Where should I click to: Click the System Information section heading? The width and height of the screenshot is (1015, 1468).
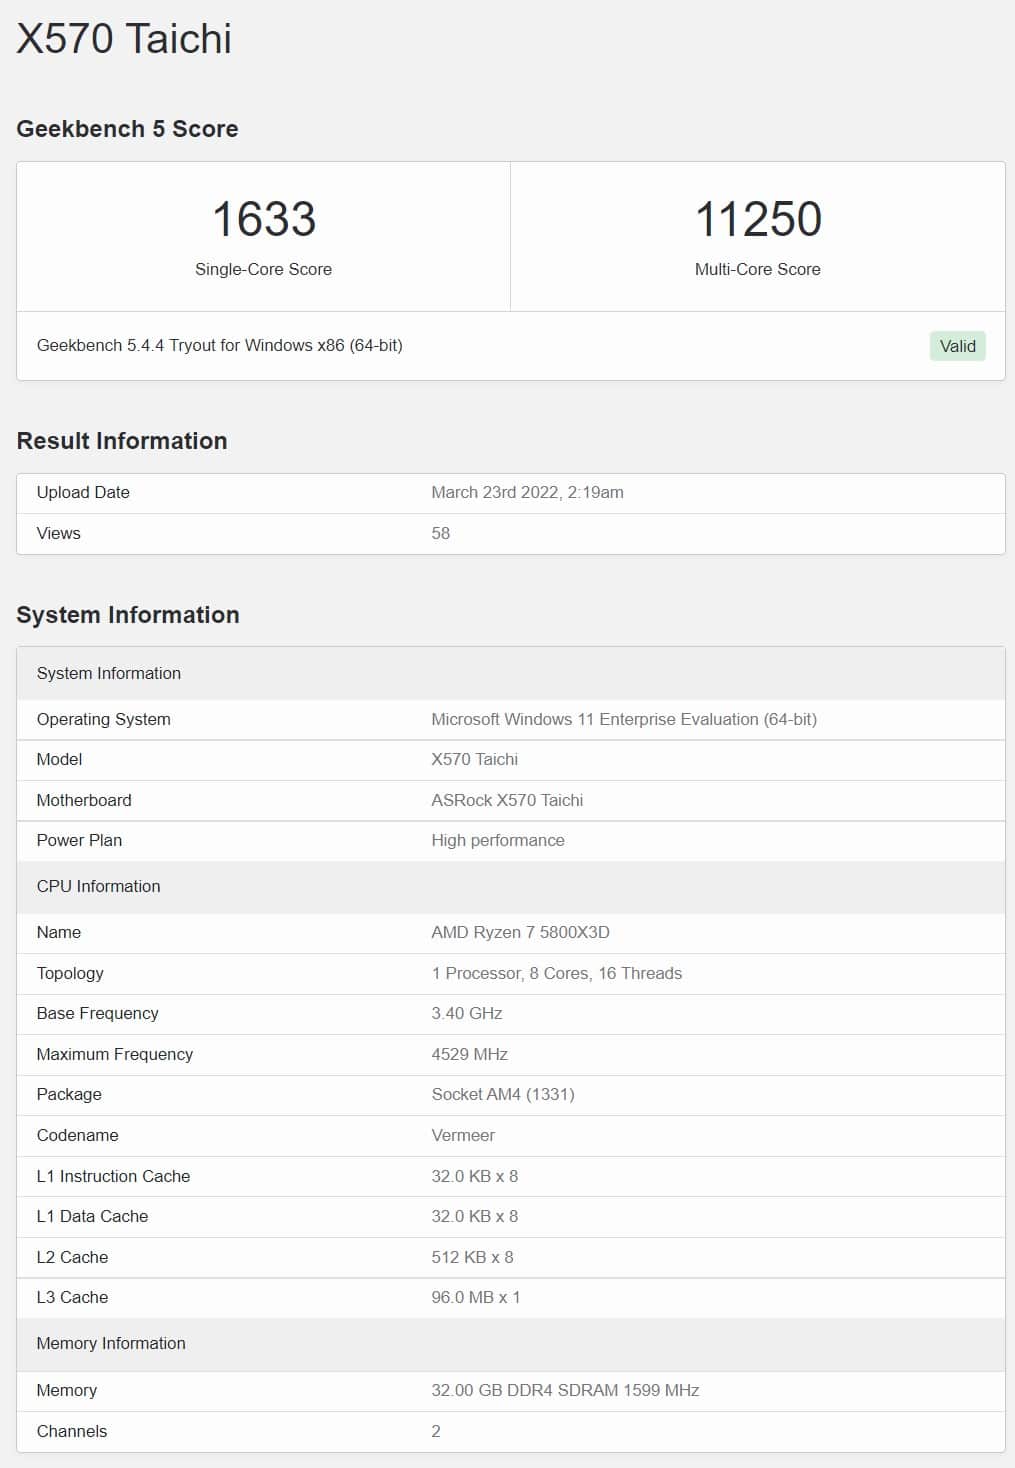click(x=128, y=615)
